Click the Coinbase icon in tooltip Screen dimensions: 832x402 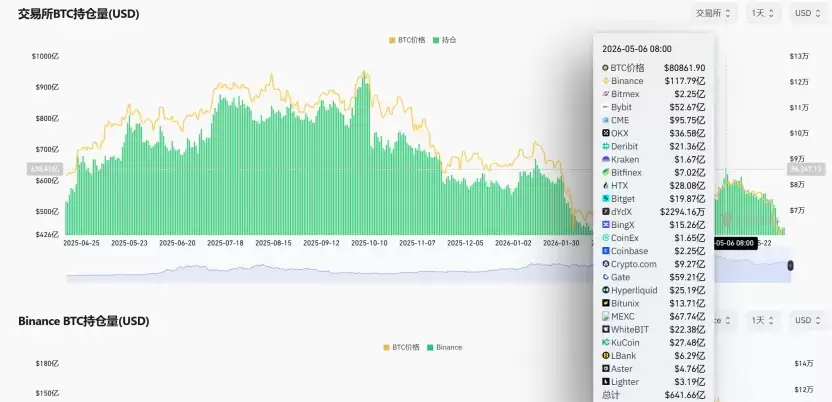tap(605, 251)
